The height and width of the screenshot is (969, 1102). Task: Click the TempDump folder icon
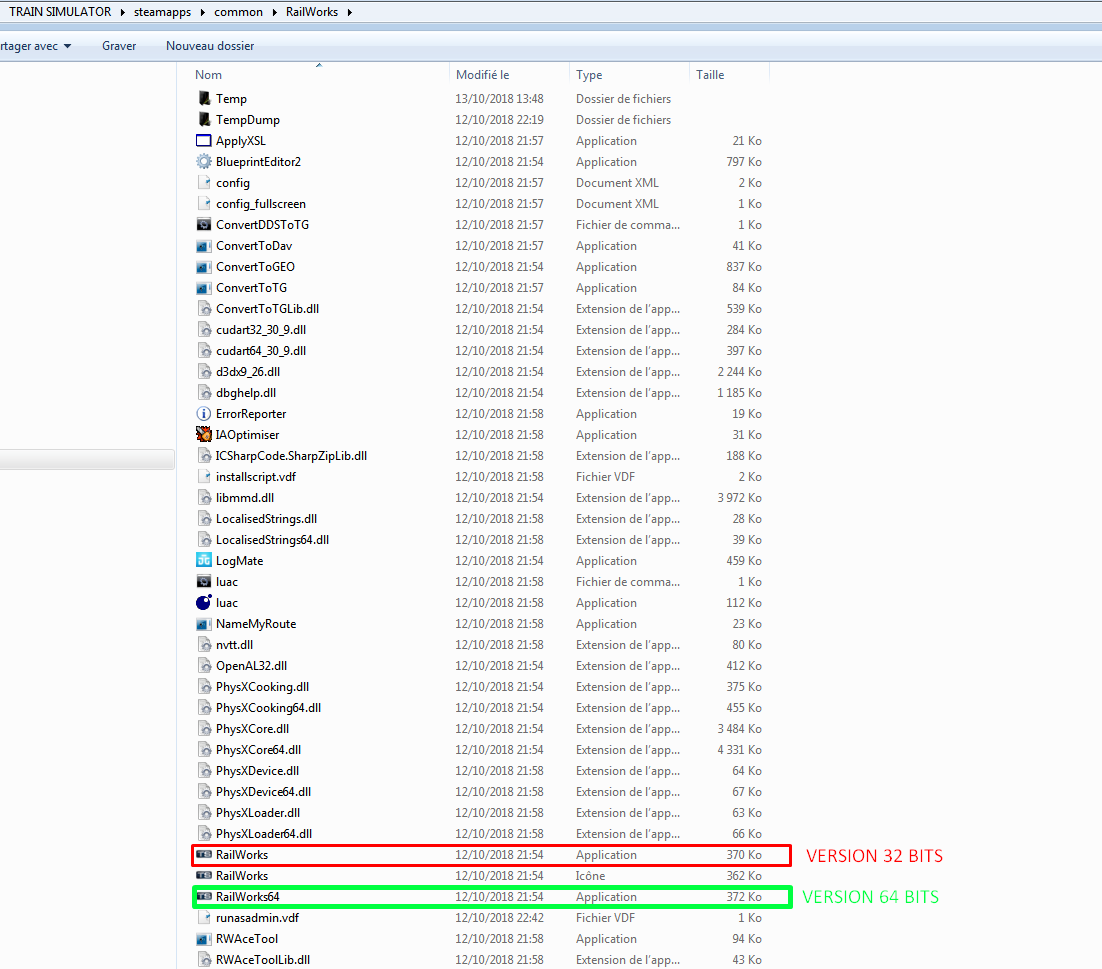(204, 119)
